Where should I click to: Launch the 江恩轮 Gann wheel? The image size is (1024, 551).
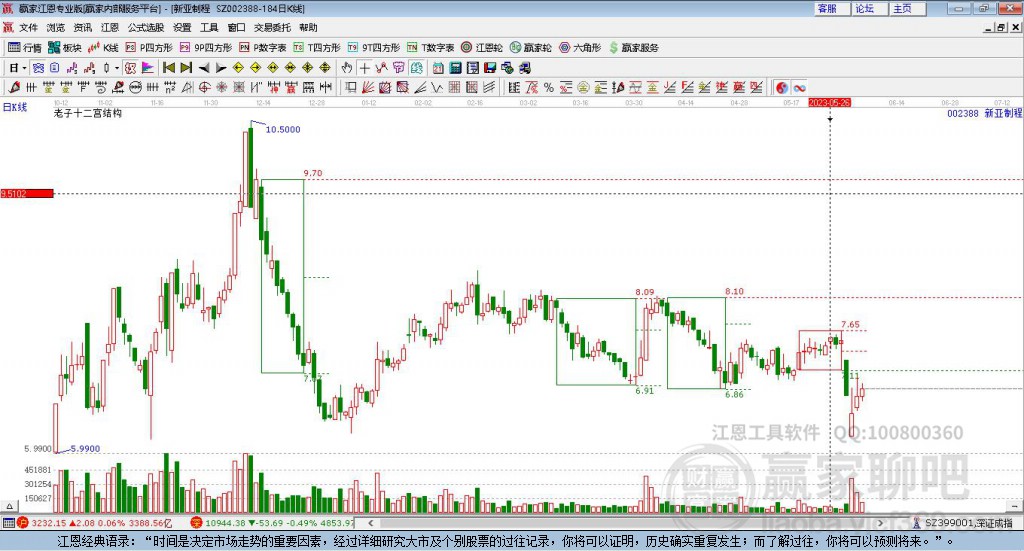(x=482, y=48)
